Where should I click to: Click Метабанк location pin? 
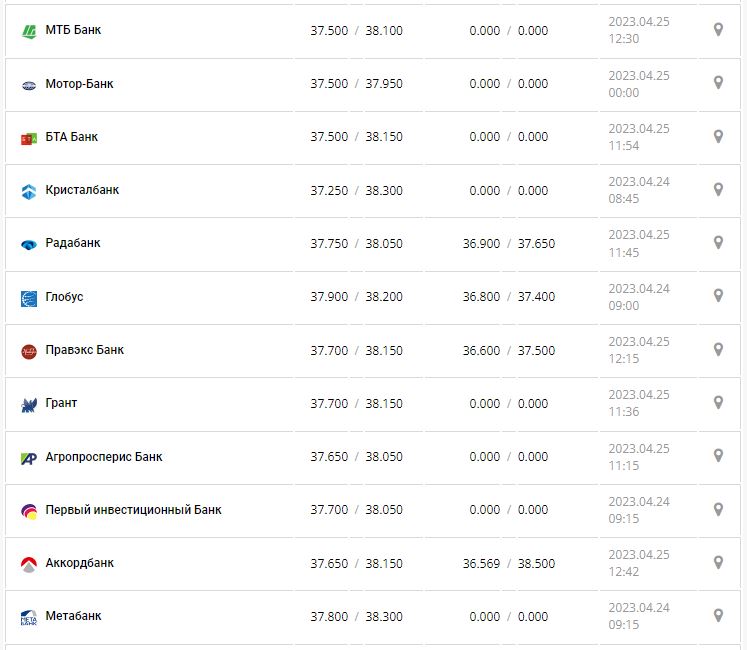[x=718, y=615]
